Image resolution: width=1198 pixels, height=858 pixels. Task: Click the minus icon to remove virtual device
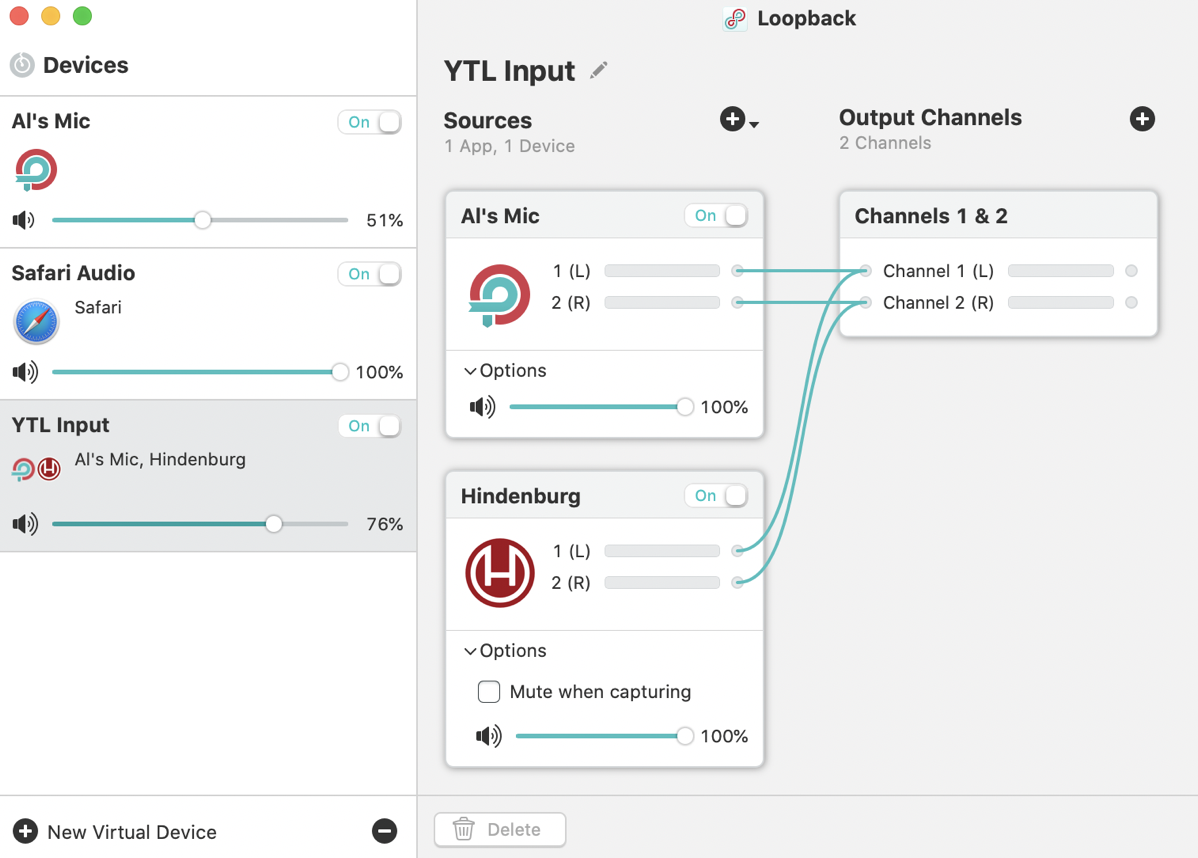pyautogui.click(x=384, y=831)
